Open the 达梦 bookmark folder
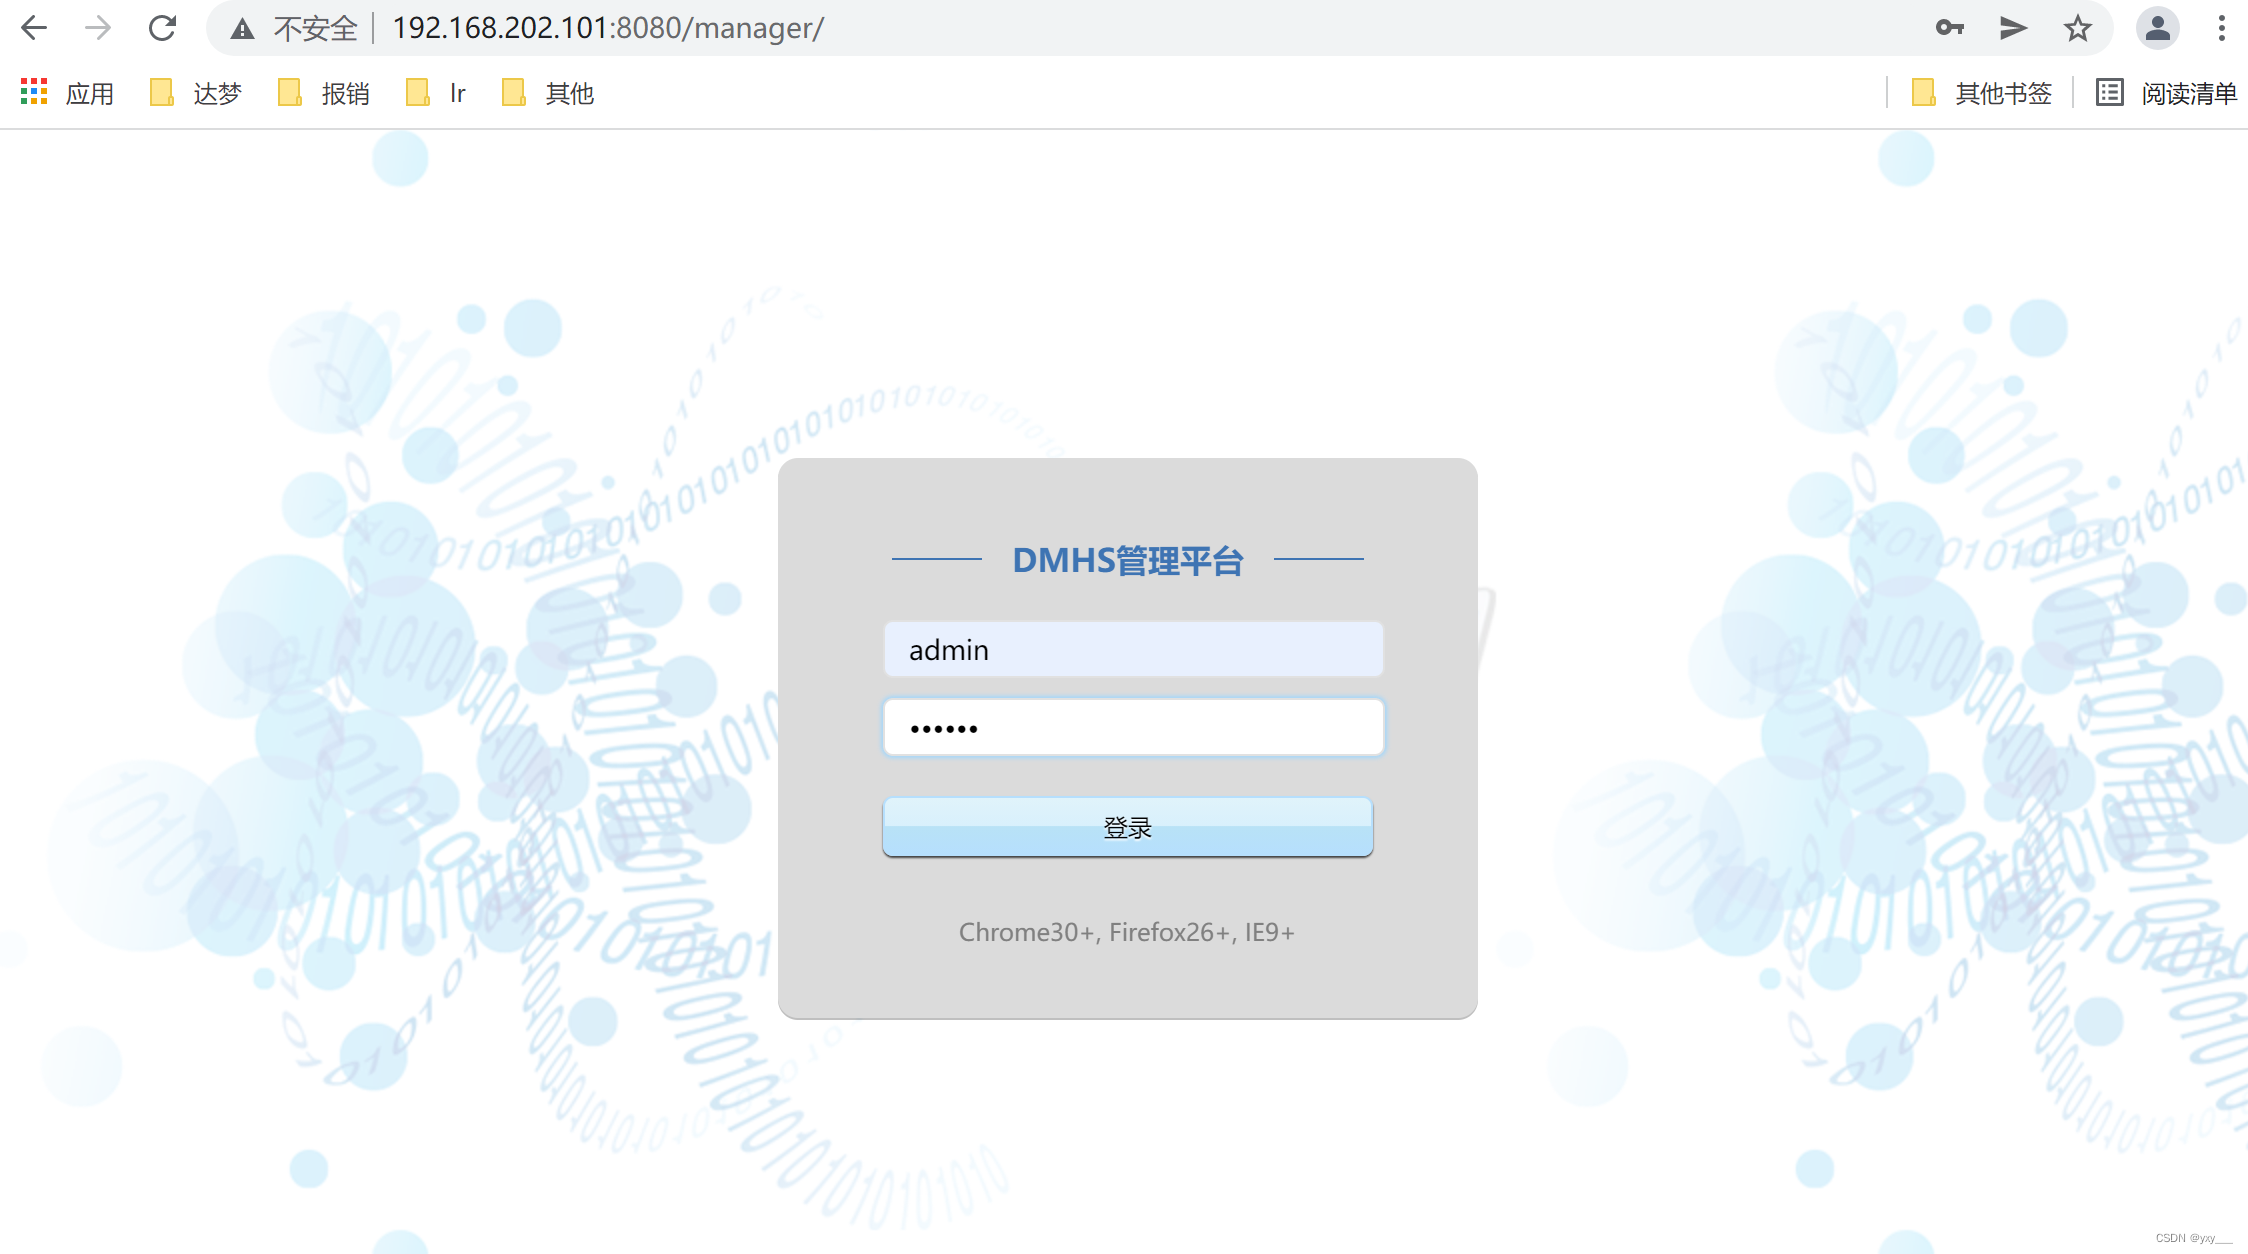 point(196,93)
